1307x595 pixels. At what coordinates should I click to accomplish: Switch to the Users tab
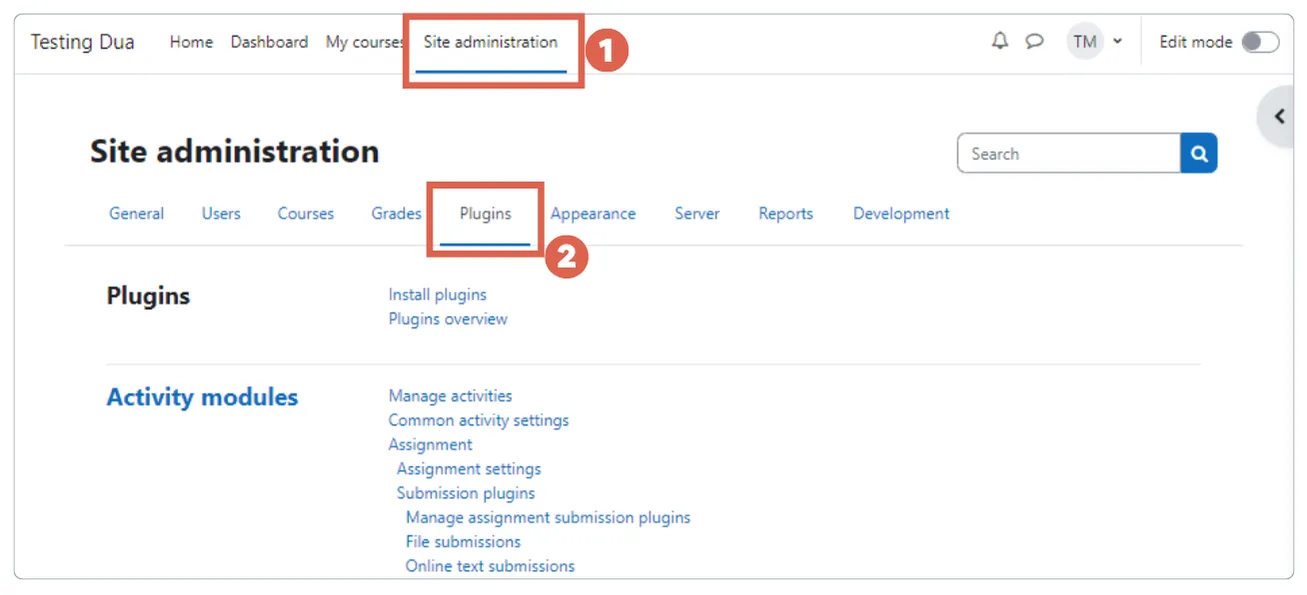pos(221,213)
